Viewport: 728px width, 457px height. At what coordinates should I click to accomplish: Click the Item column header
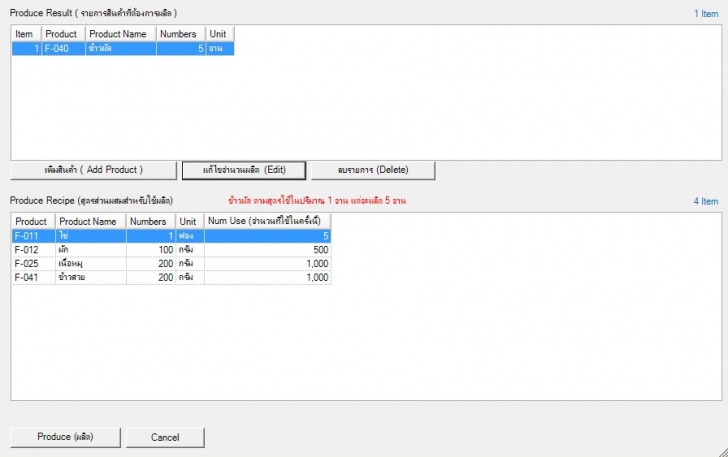tap(26, 34)
